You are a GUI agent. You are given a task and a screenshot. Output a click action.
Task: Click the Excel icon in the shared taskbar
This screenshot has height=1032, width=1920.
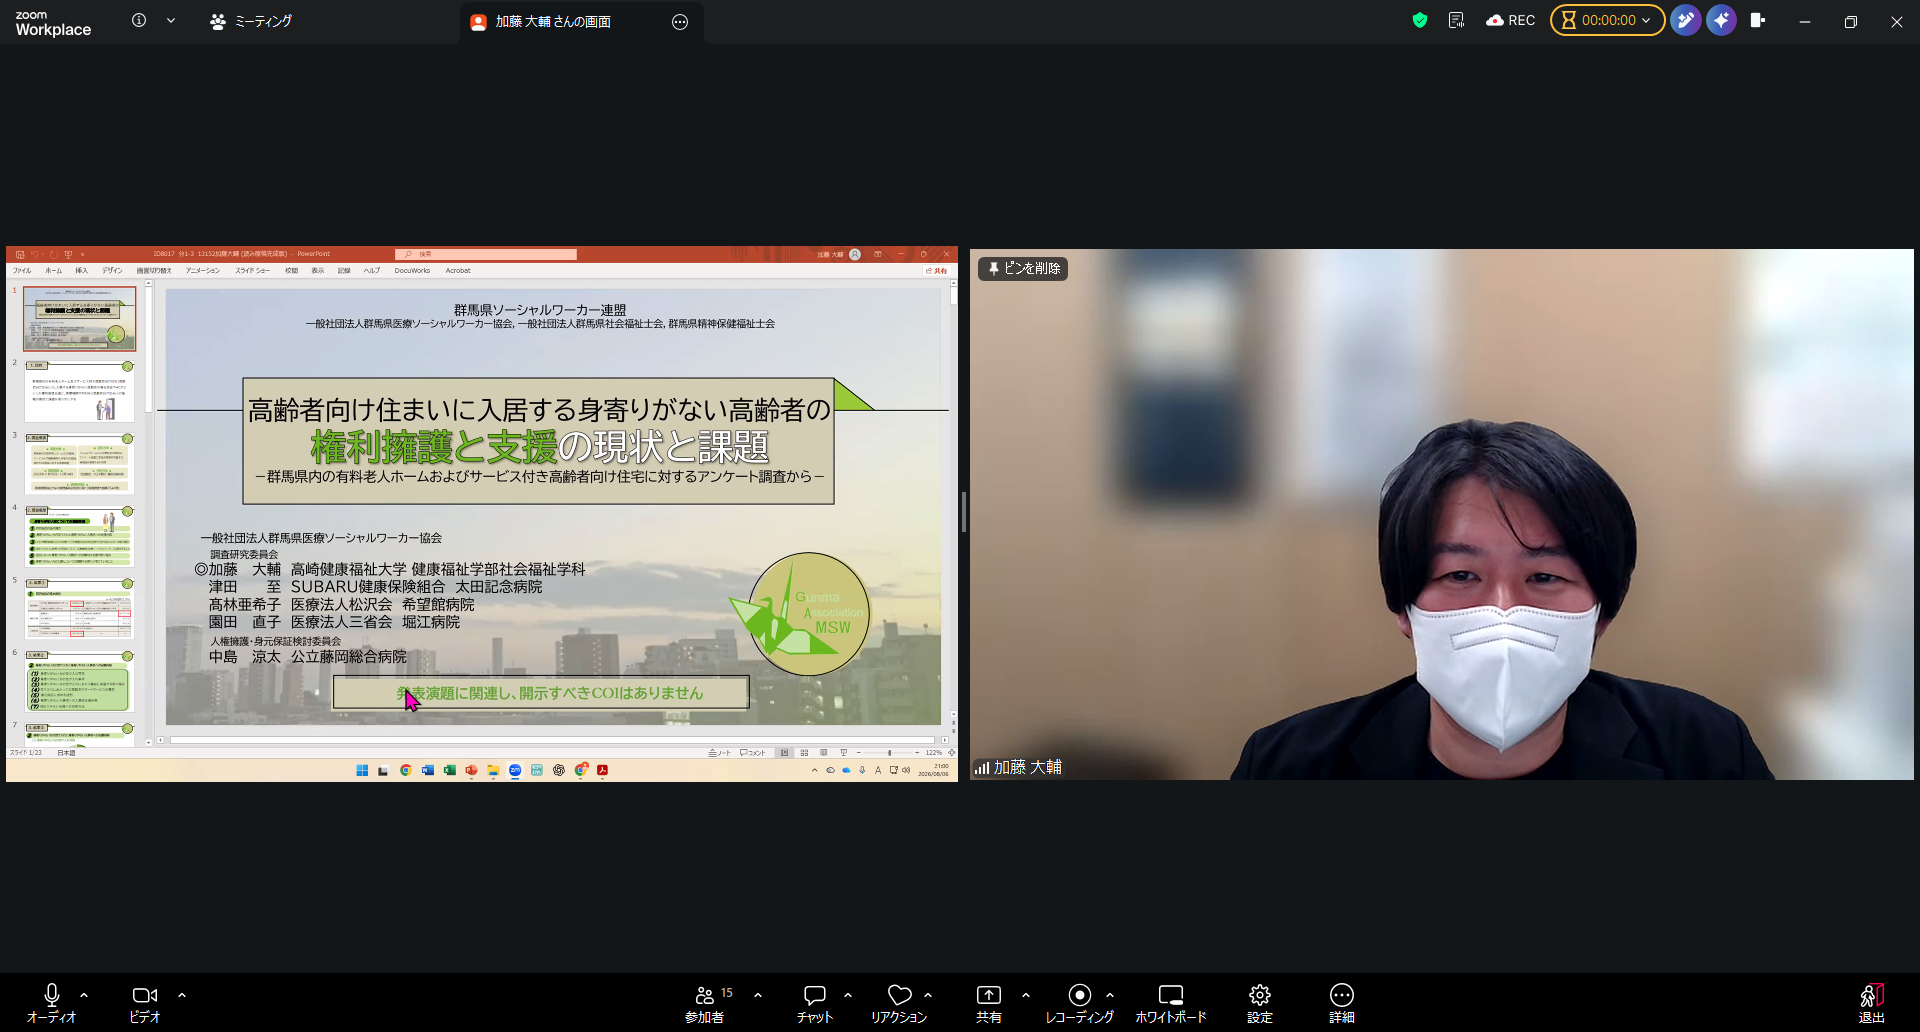pyautogui.click(x=449, y=770)
